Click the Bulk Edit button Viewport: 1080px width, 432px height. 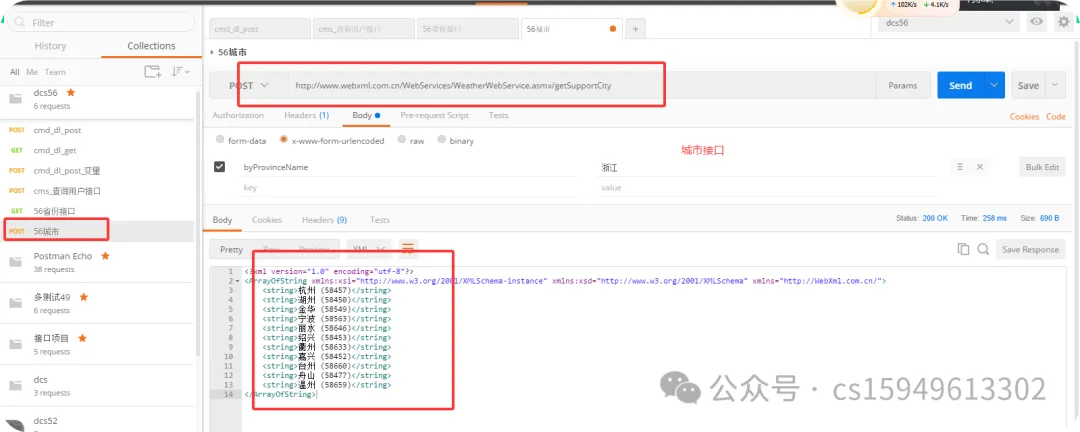[x=1042, y=167]
